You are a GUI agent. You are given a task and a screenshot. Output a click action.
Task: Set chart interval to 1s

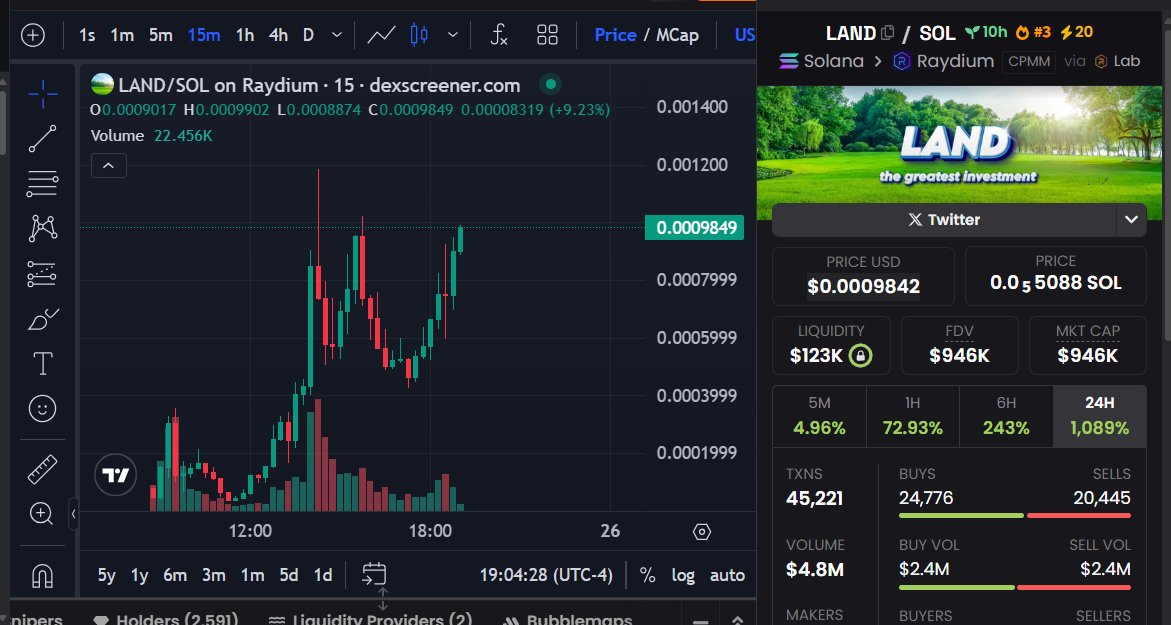coord(87,35)
